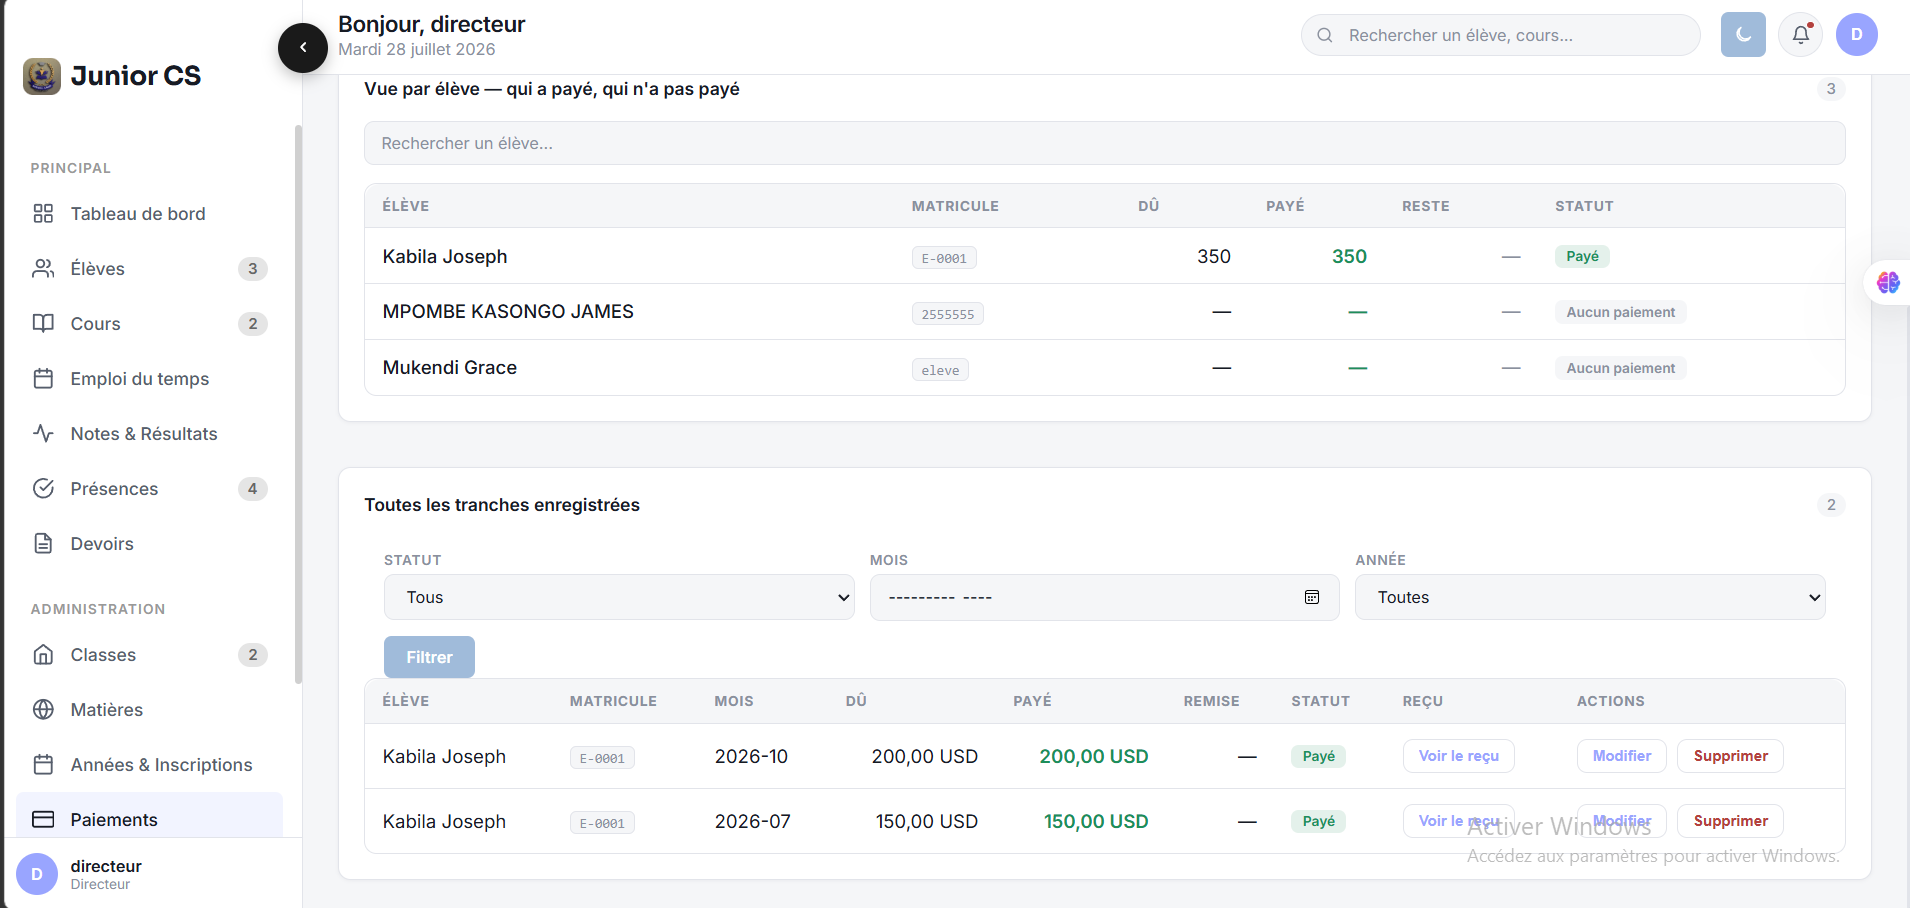Click the Emploi du temps calendar icon

click(x=43, y=378)
